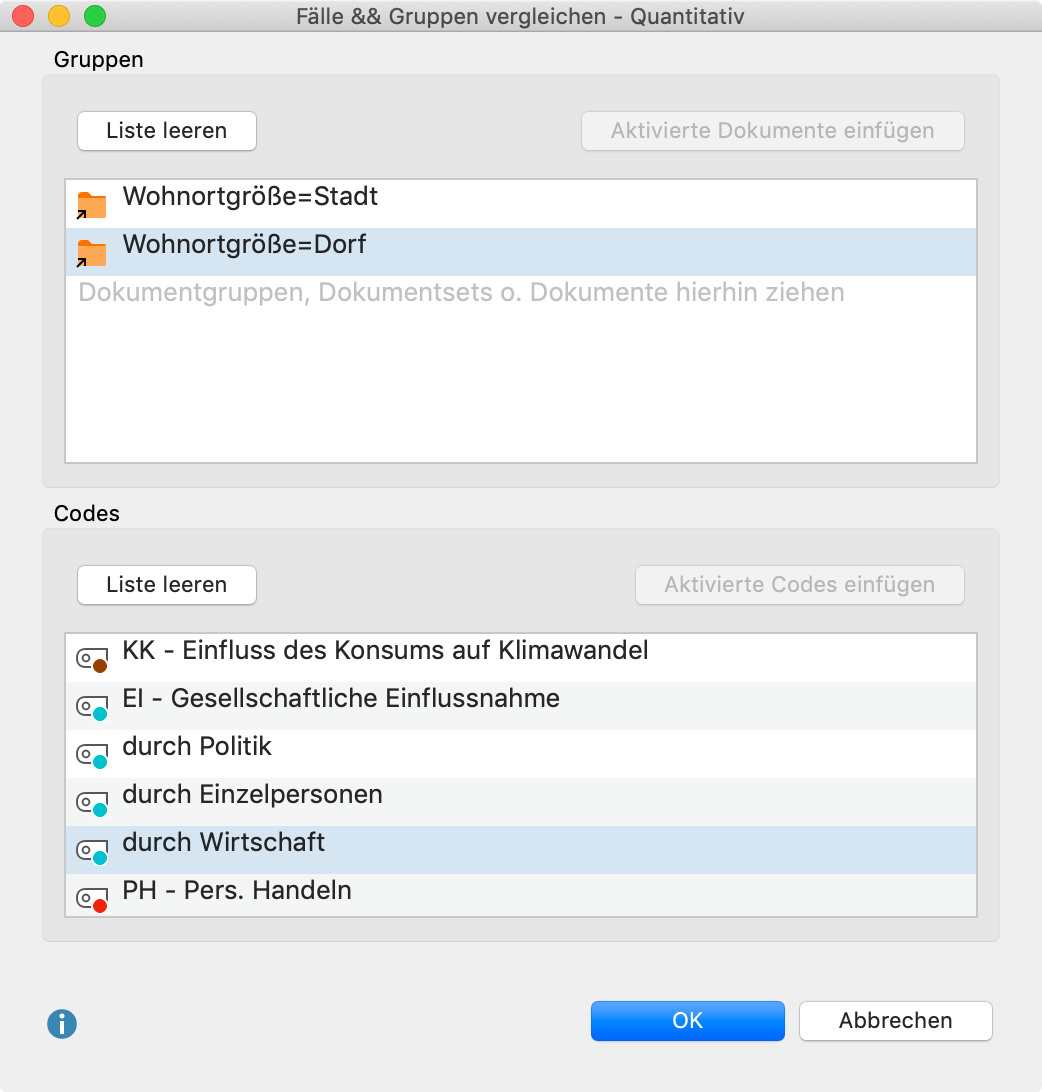Select the durch Politik code entry

(x=197, y=747)
